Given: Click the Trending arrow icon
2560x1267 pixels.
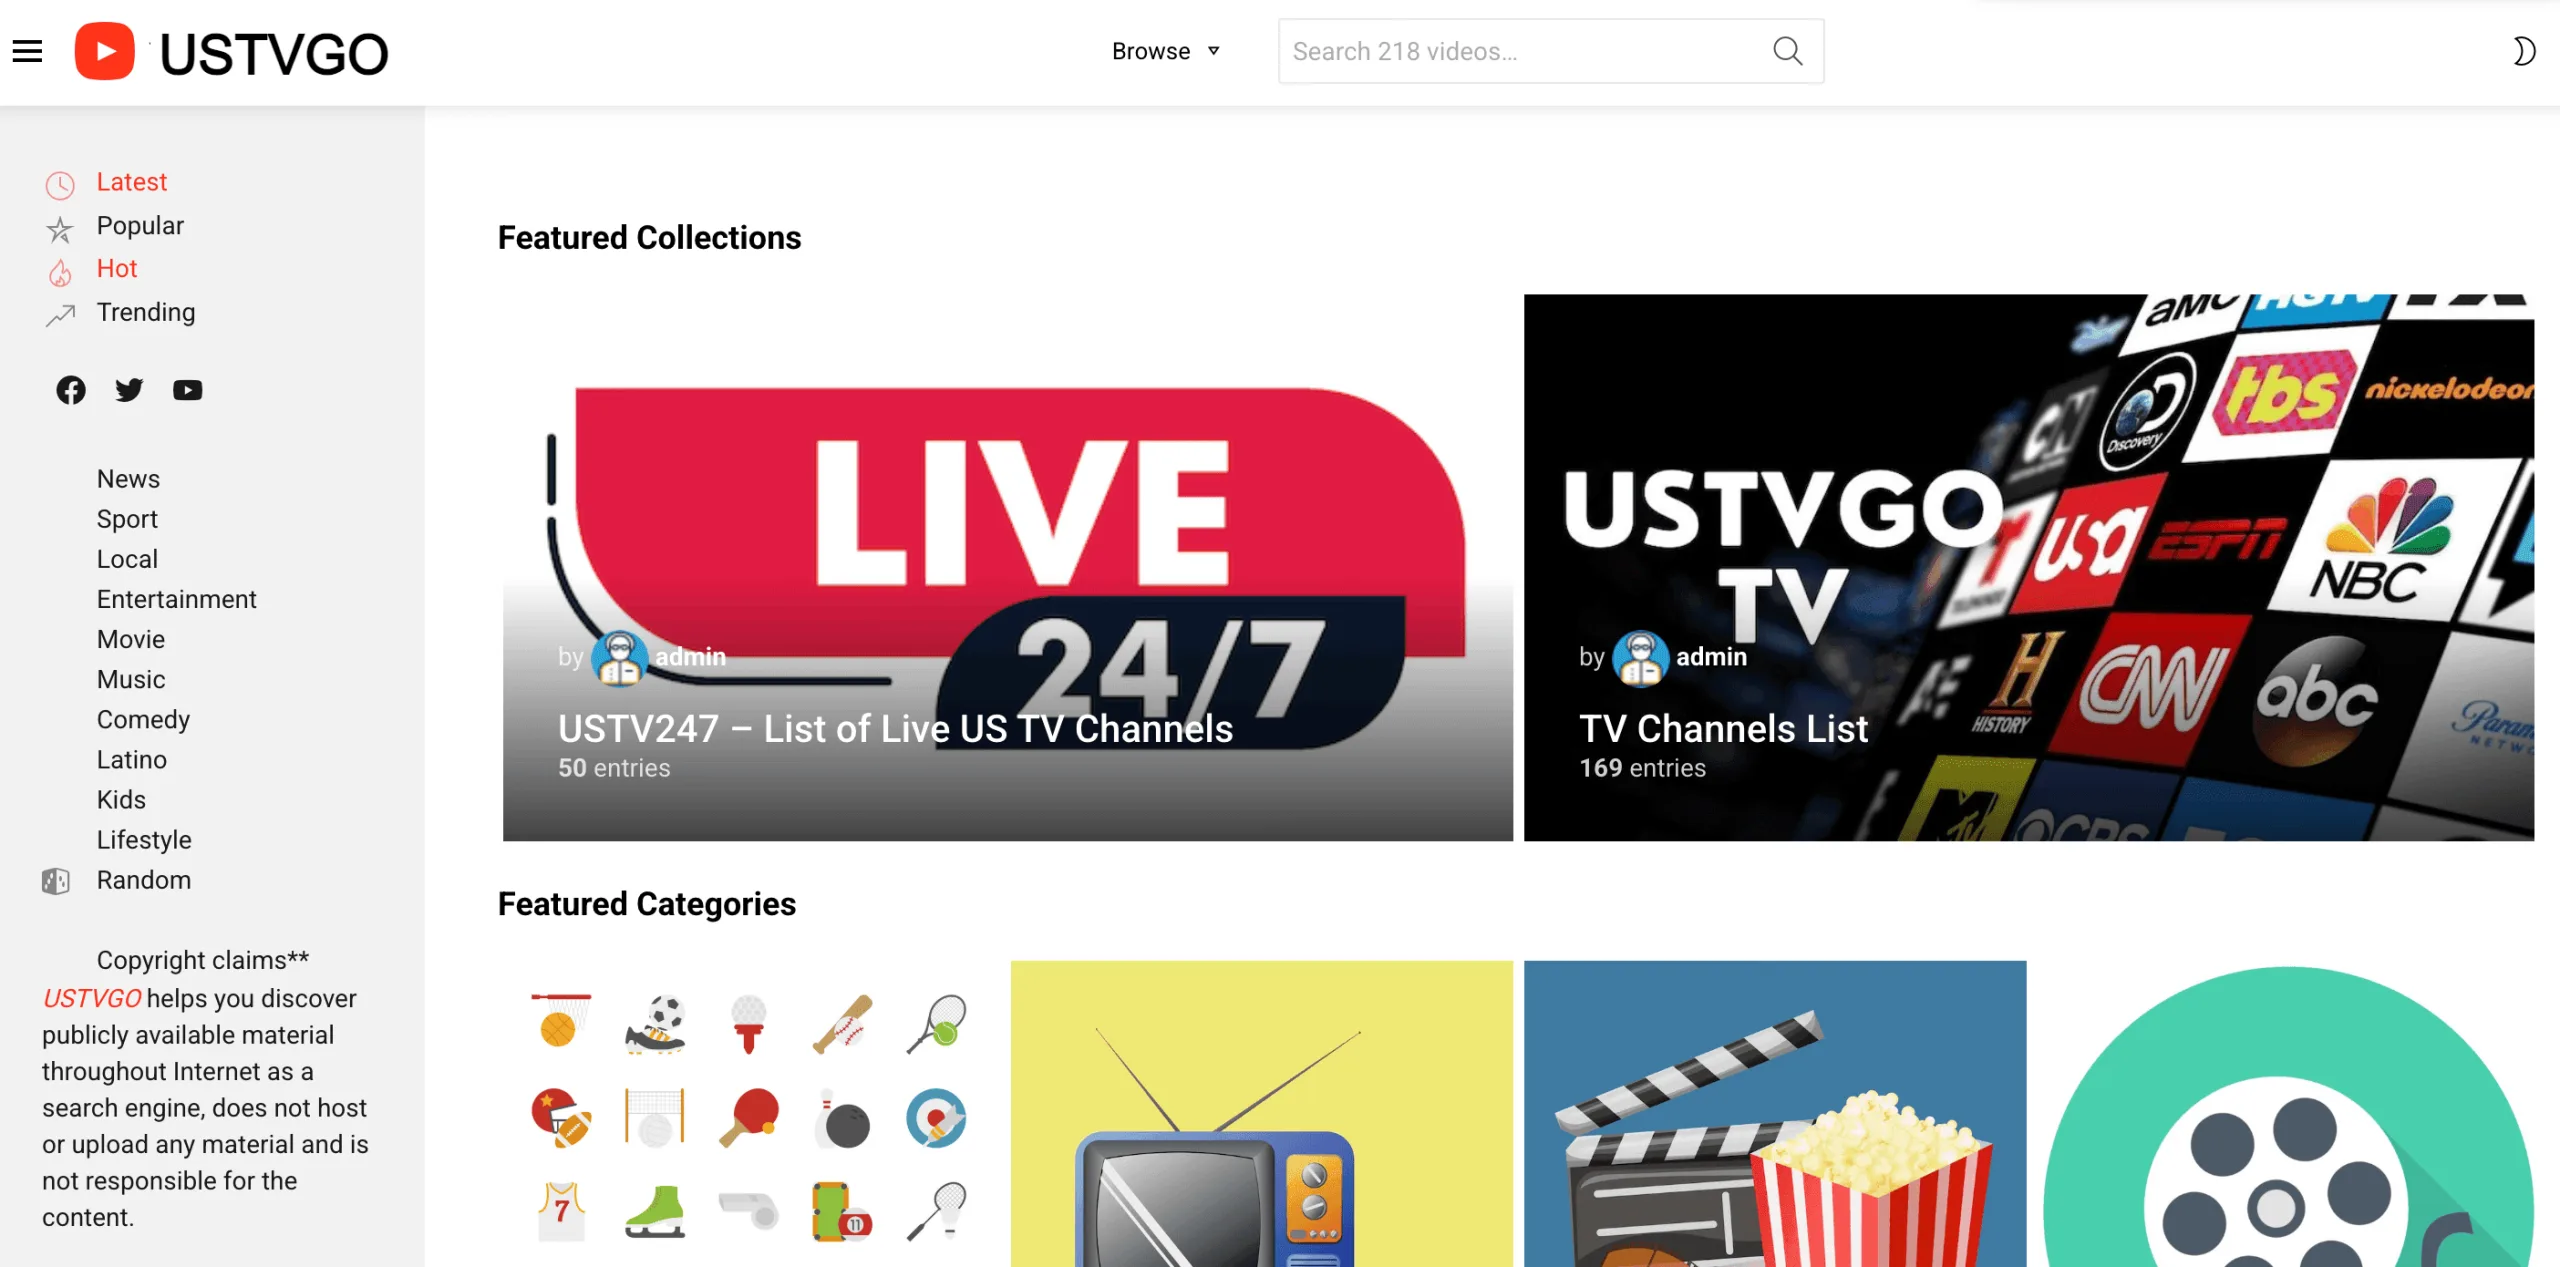Looking at the screenshot, I should [x=60, y=315].
